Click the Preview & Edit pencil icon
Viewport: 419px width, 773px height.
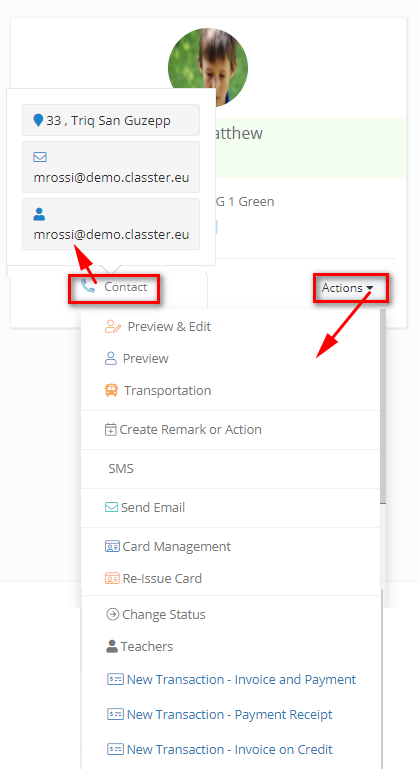pyautogui.click(x=112, y=327)
